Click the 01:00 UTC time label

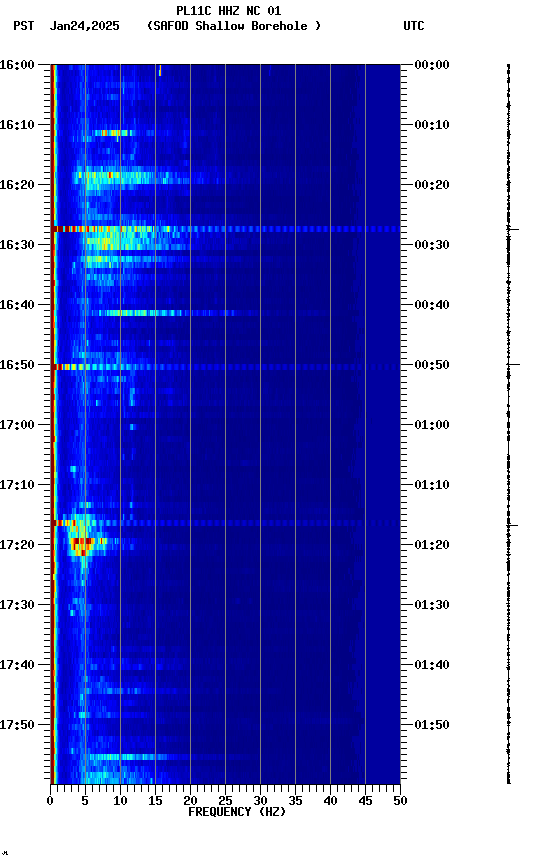pos(432,425)
